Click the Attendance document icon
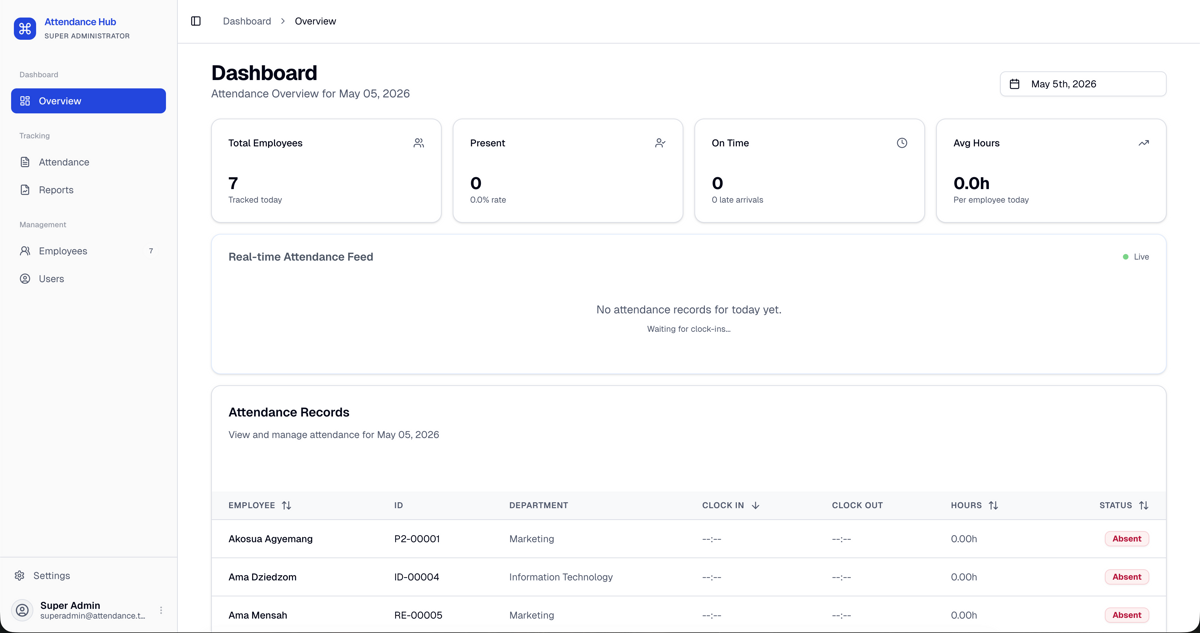The height and width of the screenshot is (633, 1200). 25,162
